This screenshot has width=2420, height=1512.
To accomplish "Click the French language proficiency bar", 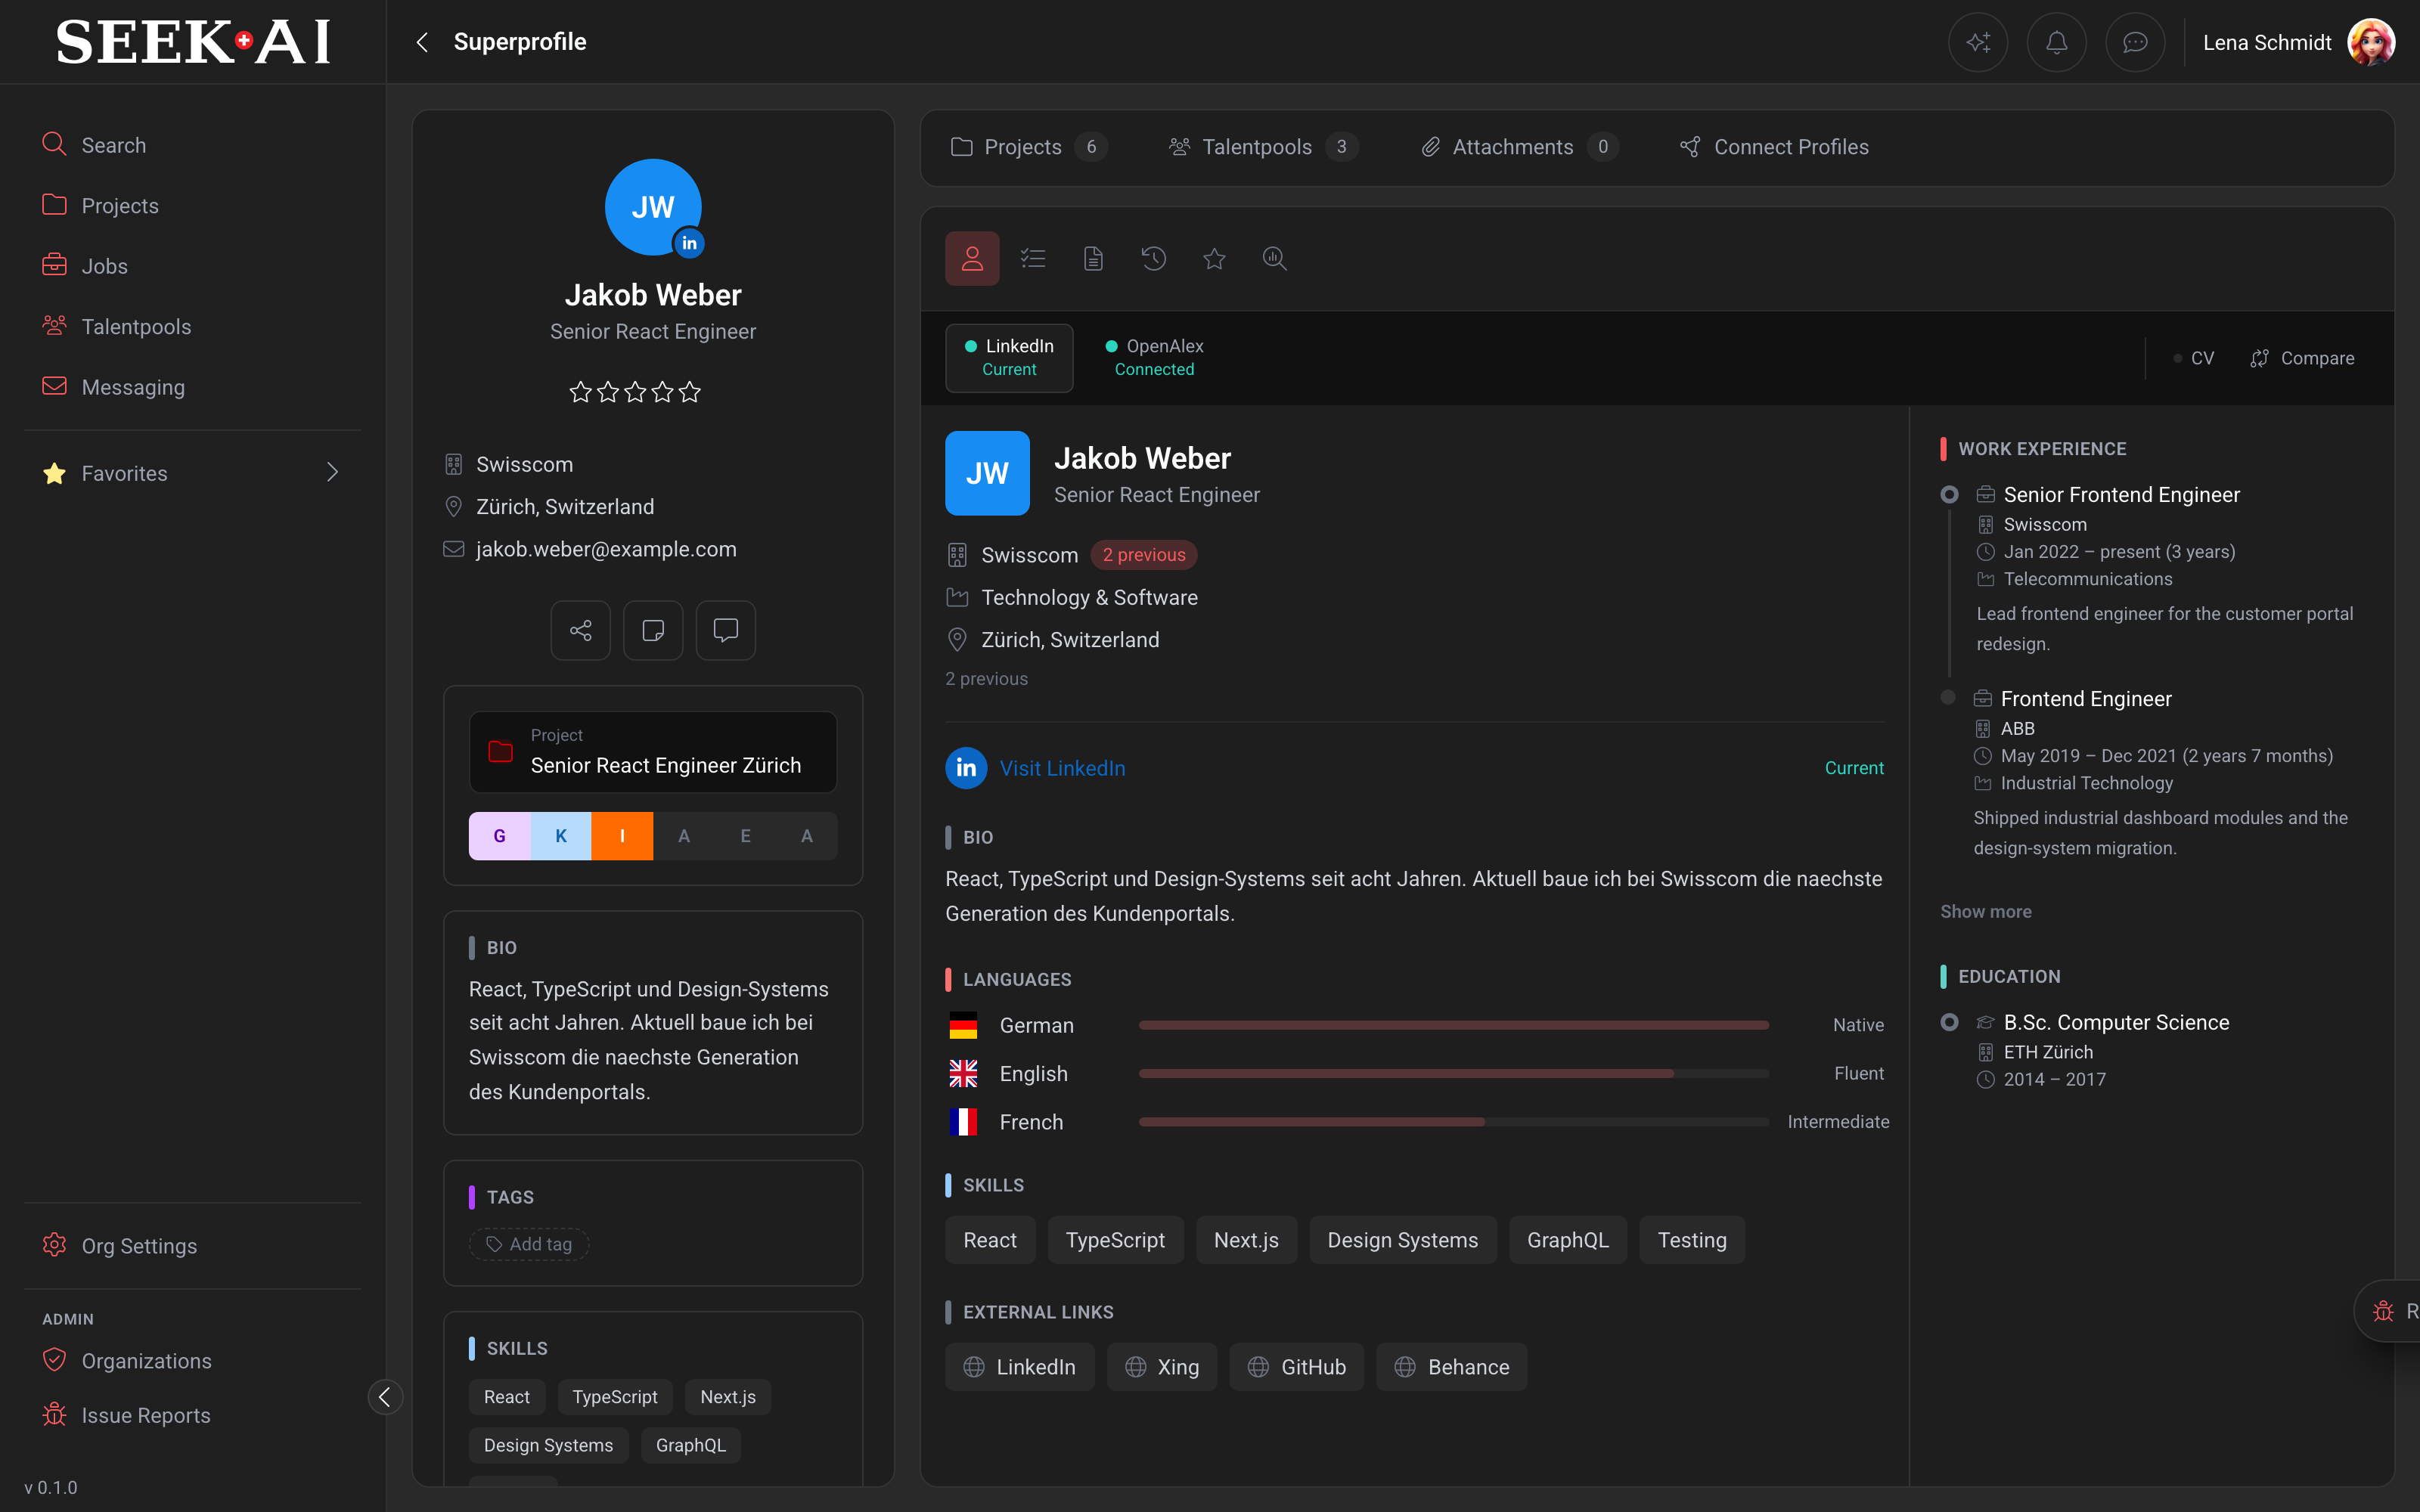I will pos(1453,1122).
